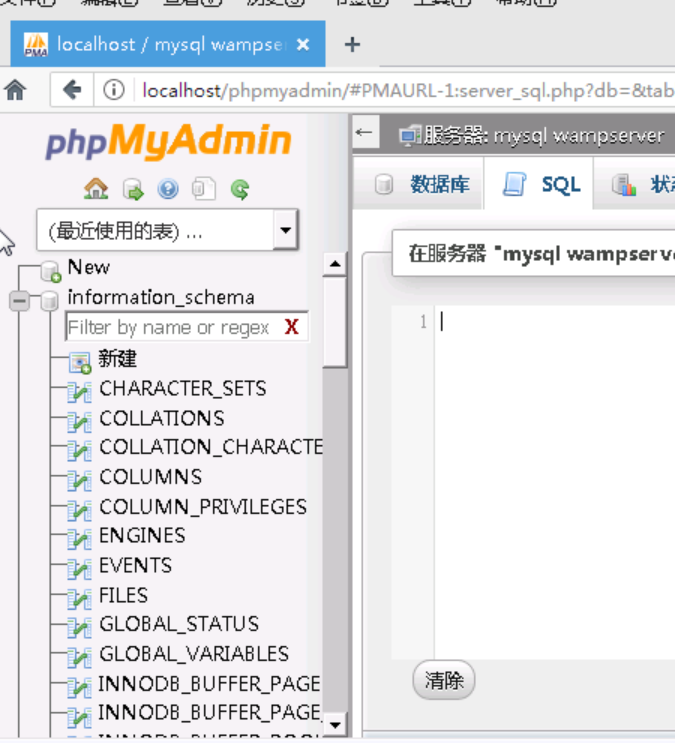Click into the SQL query editor

pyautogui.click(x=555, y=481)
